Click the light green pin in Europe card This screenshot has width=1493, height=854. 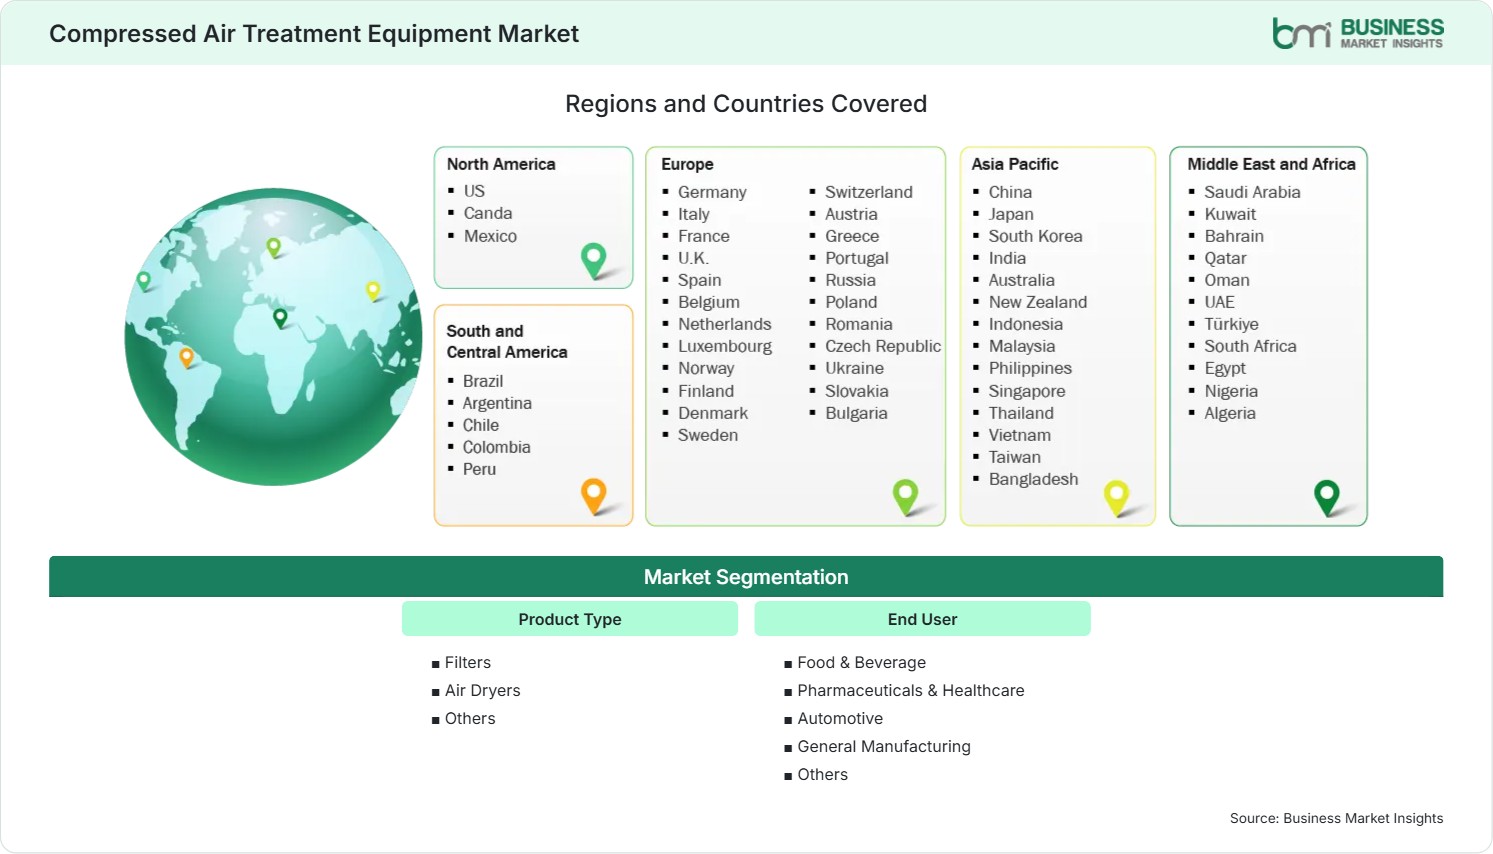[x=905, y=497]
